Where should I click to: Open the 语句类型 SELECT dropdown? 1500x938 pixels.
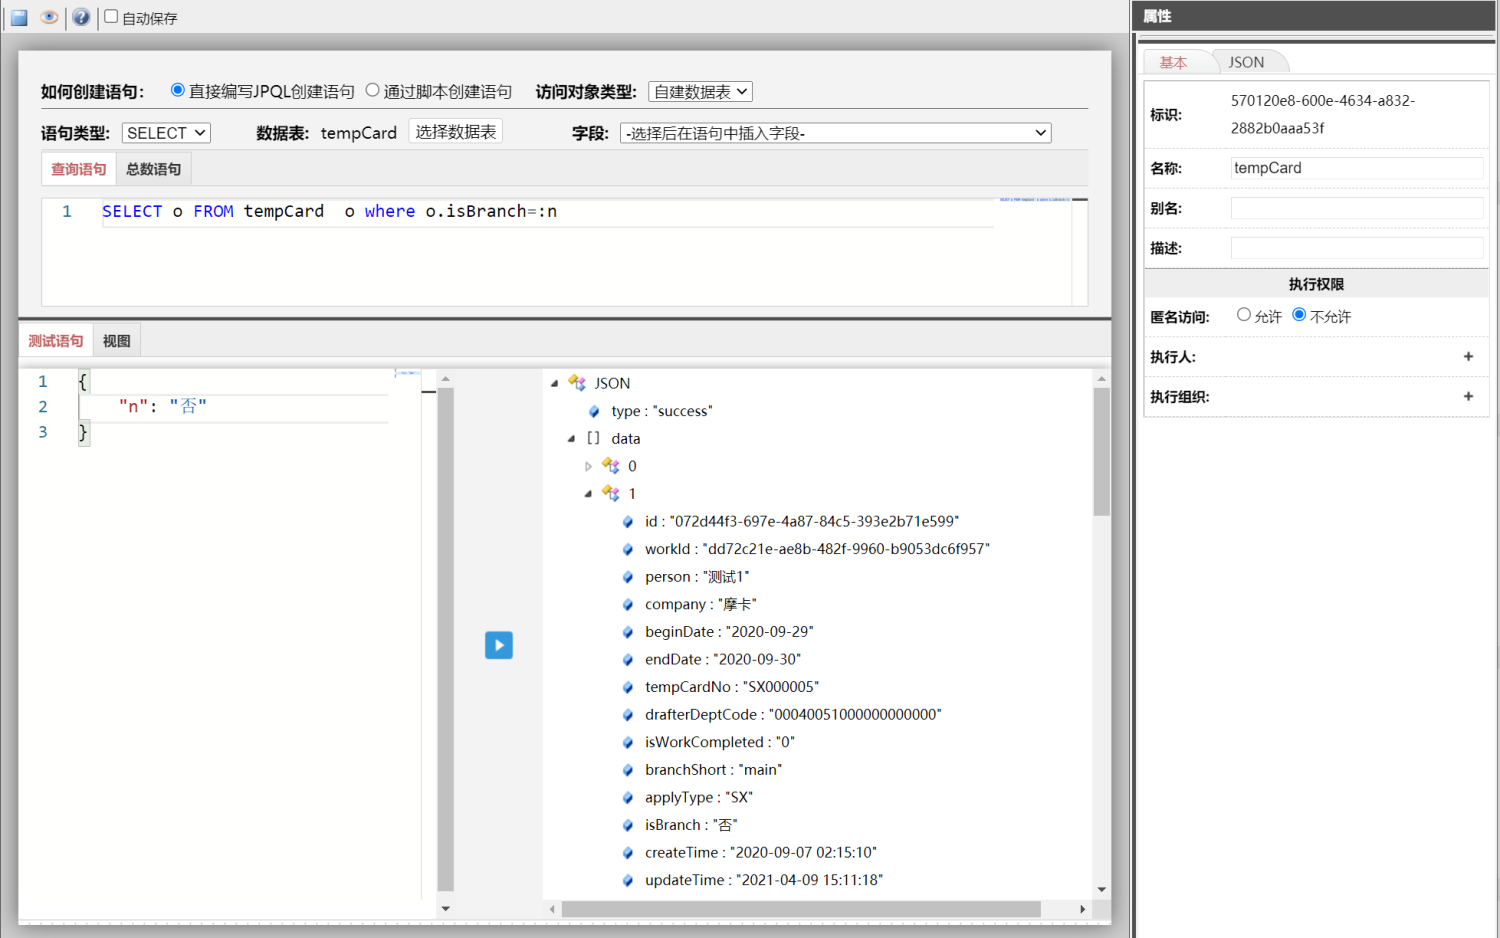[x=166, y=133]
